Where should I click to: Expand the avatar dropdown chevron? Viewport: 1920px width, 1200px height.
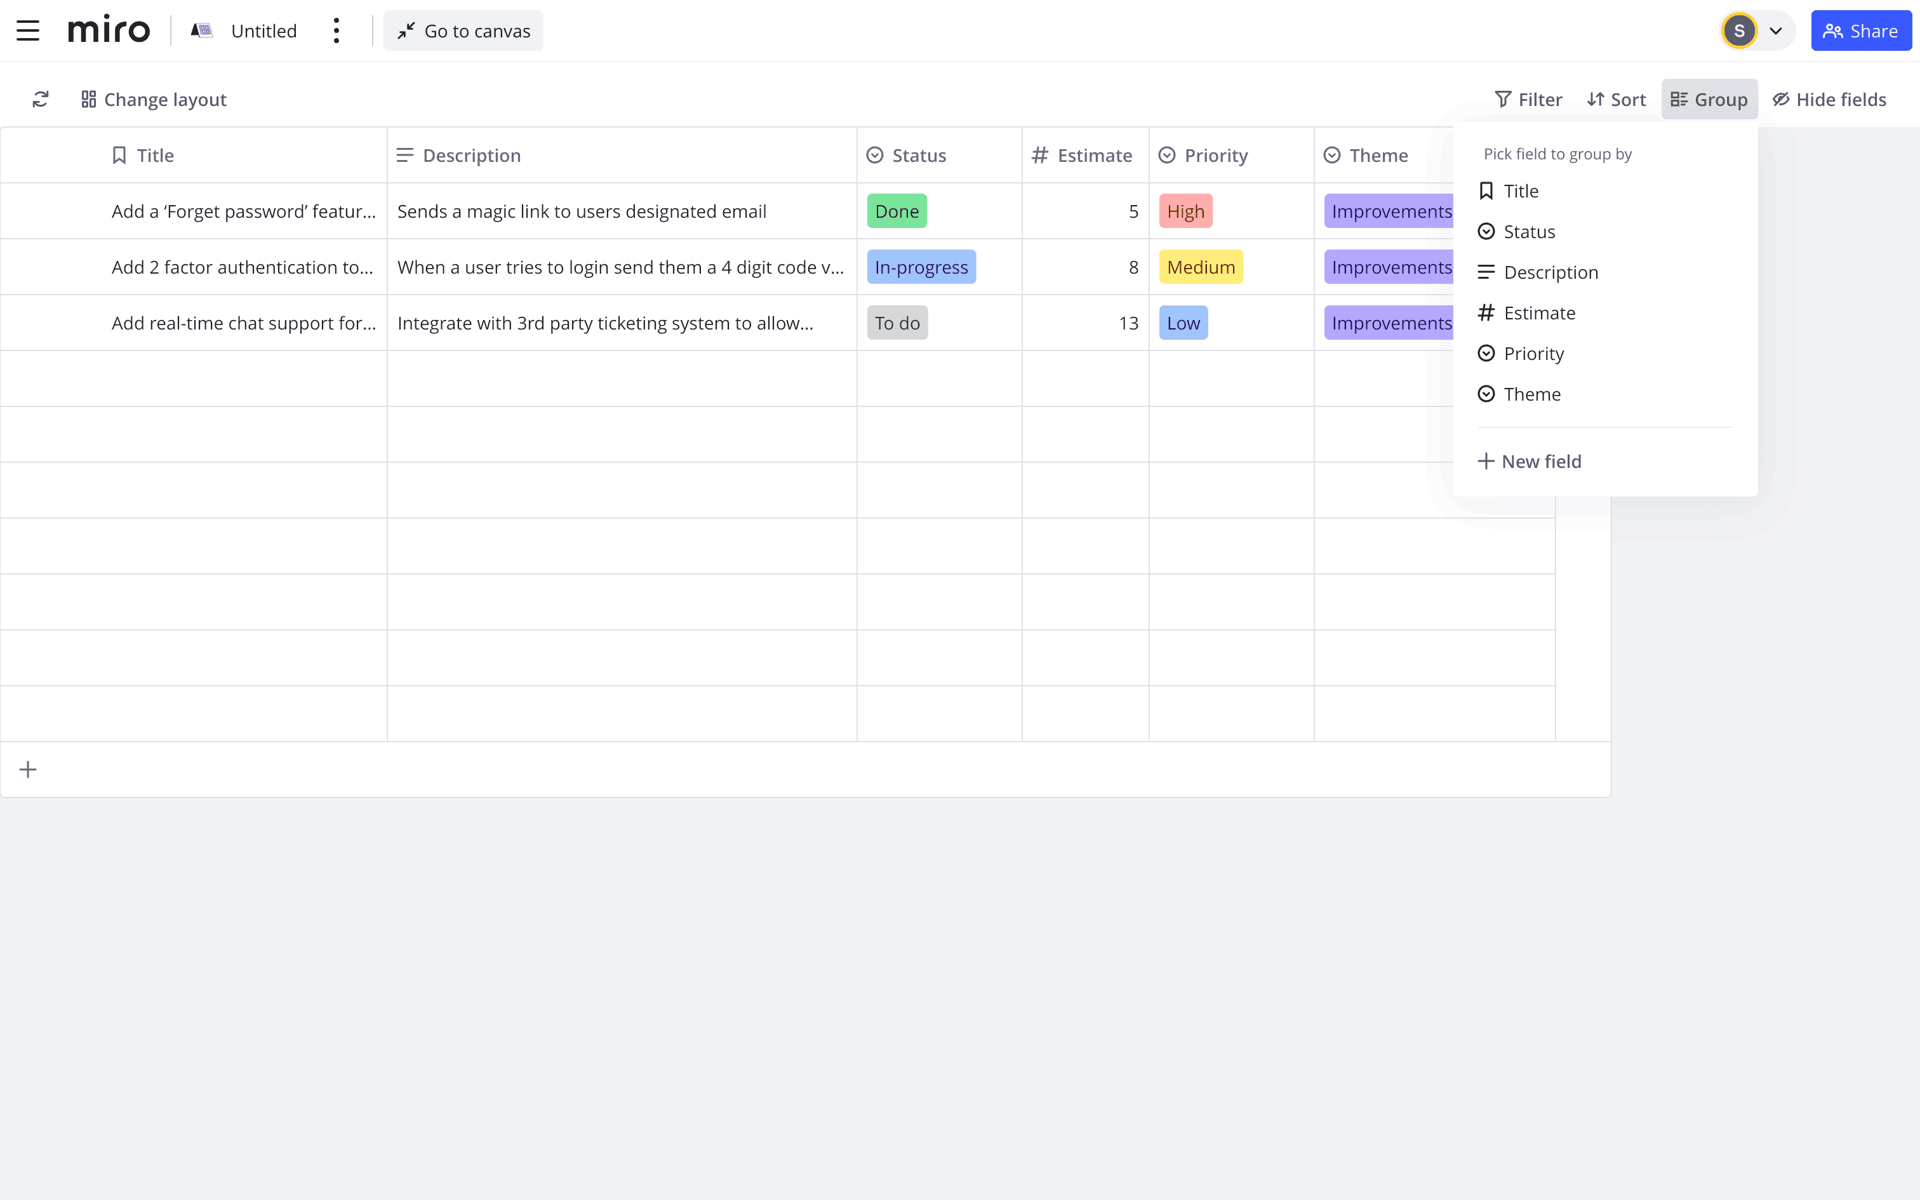(1776, 31)
